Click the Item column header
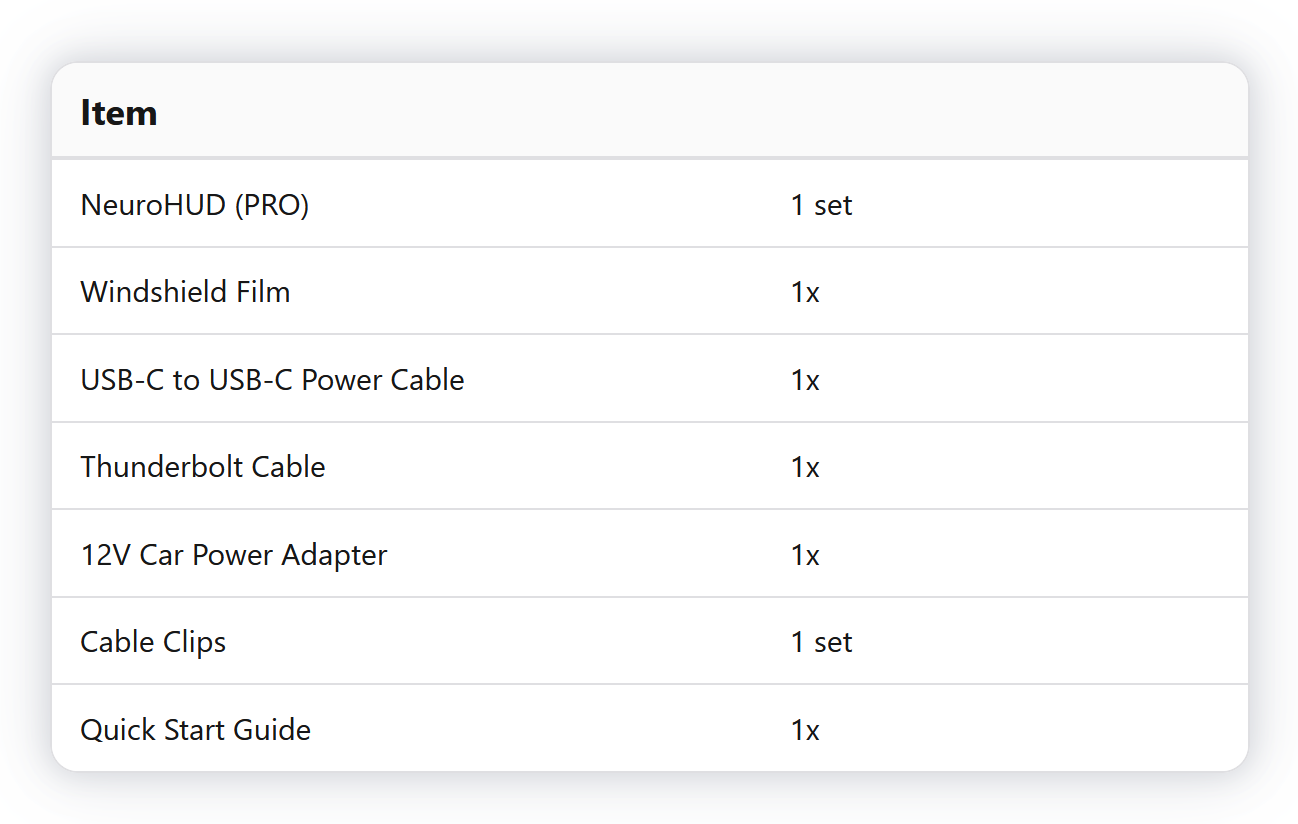Viewport: 1298px width, 824px height. (x=119, y=113)
